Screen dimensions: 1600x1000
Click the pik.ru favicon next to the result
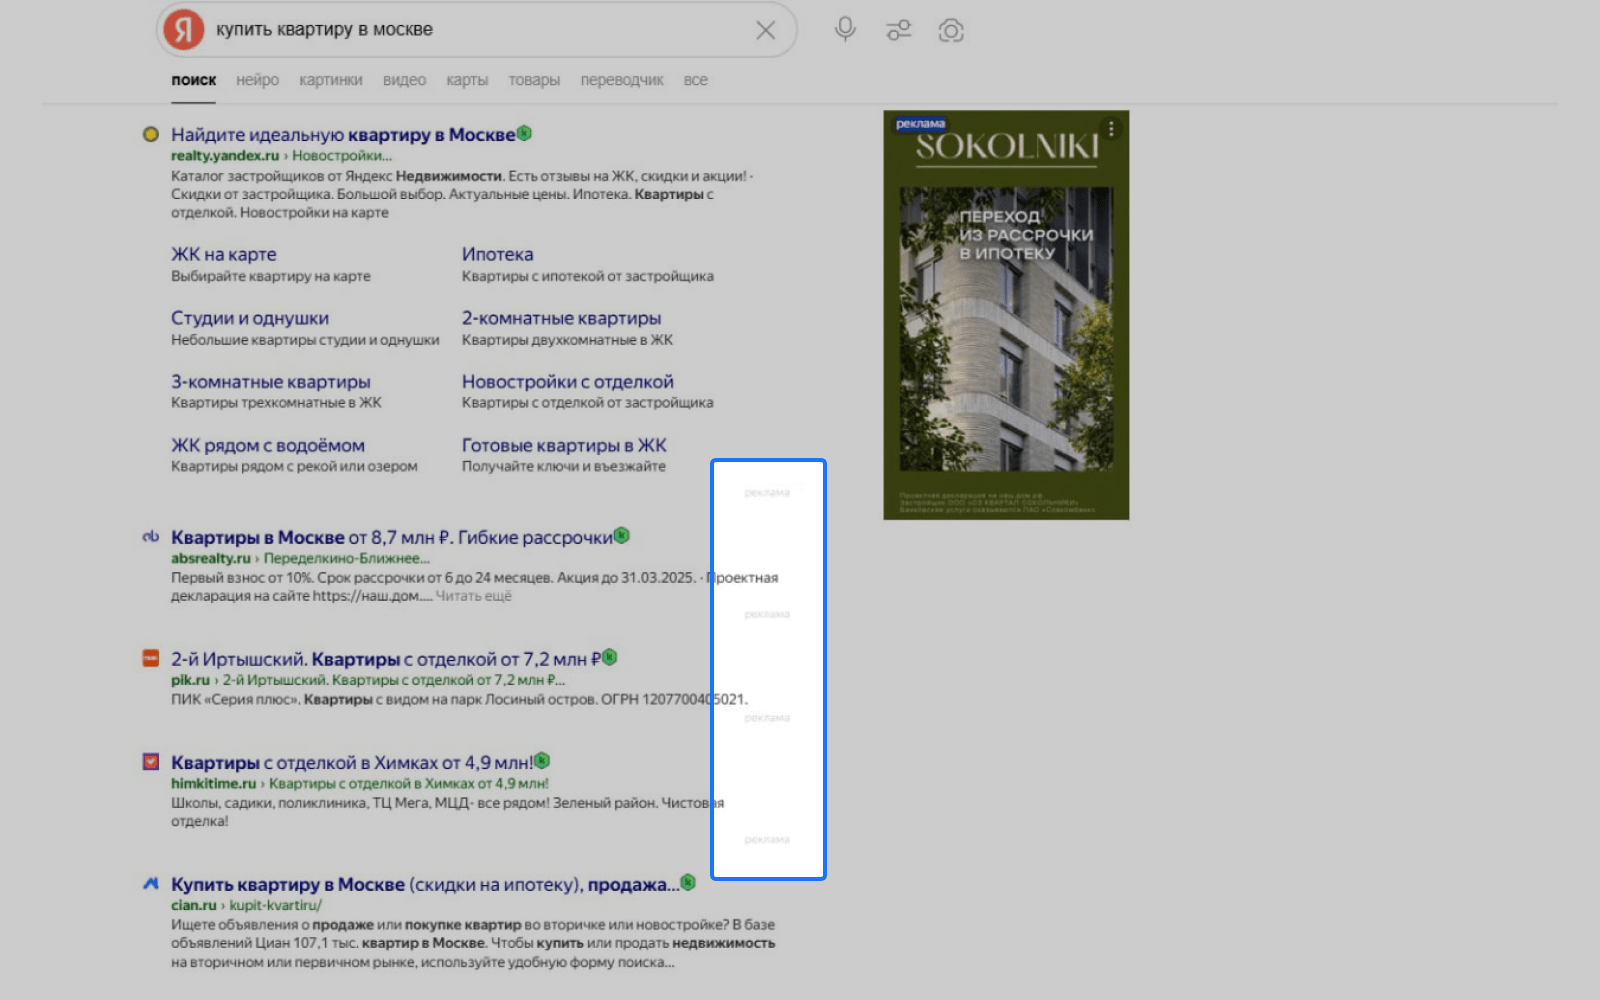151,658
